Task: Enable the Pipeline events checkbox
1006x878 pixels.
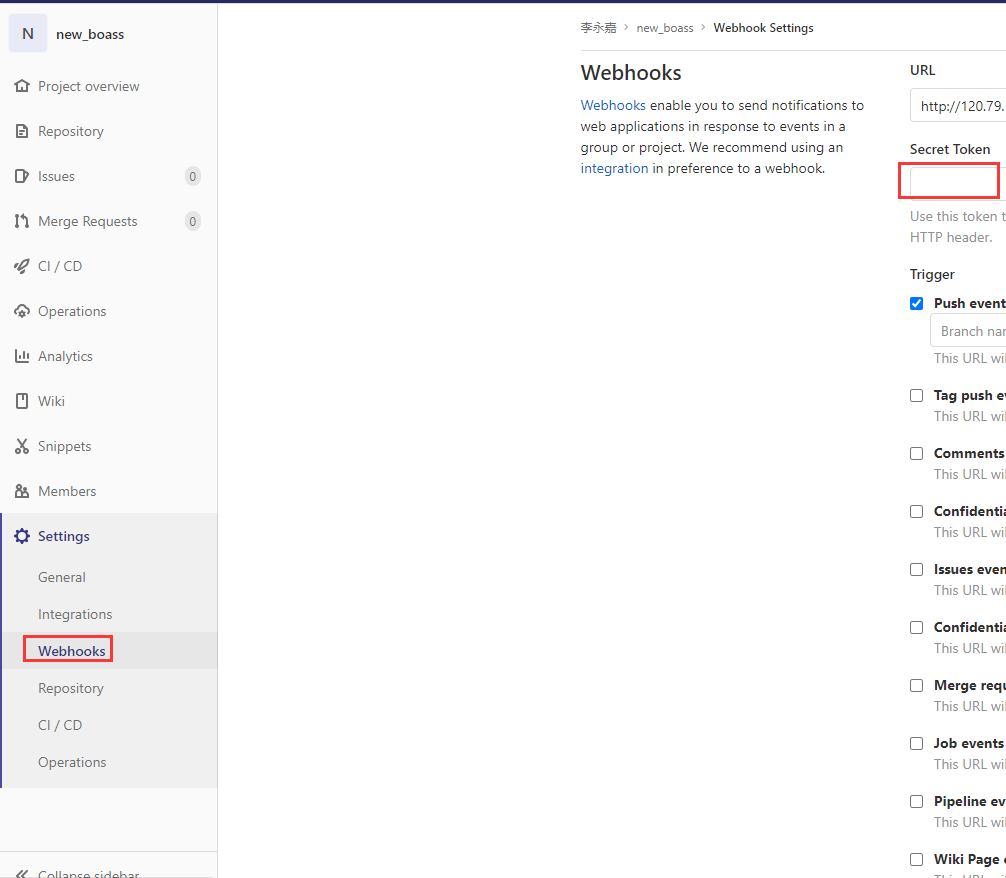Action: point(916,802)
